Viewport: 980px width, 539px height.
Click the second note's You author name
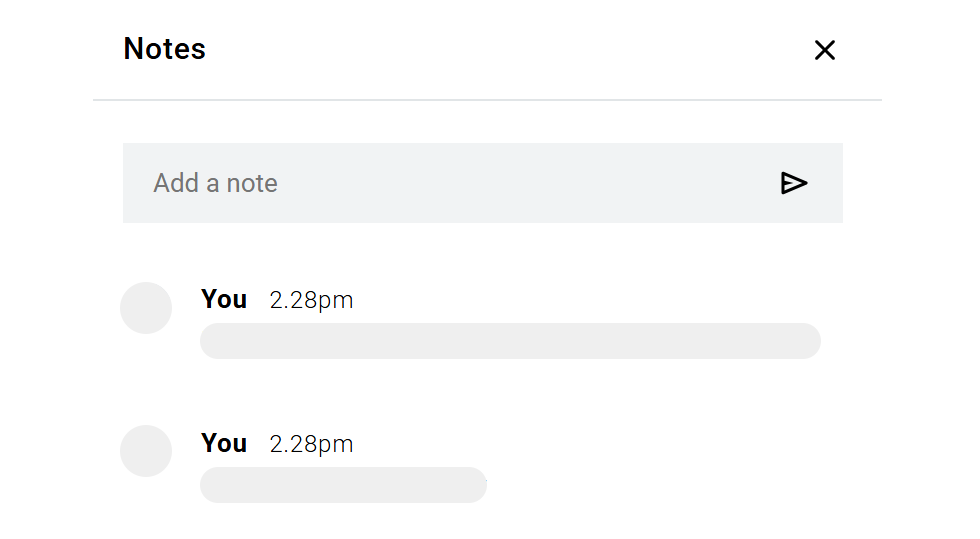224,443
